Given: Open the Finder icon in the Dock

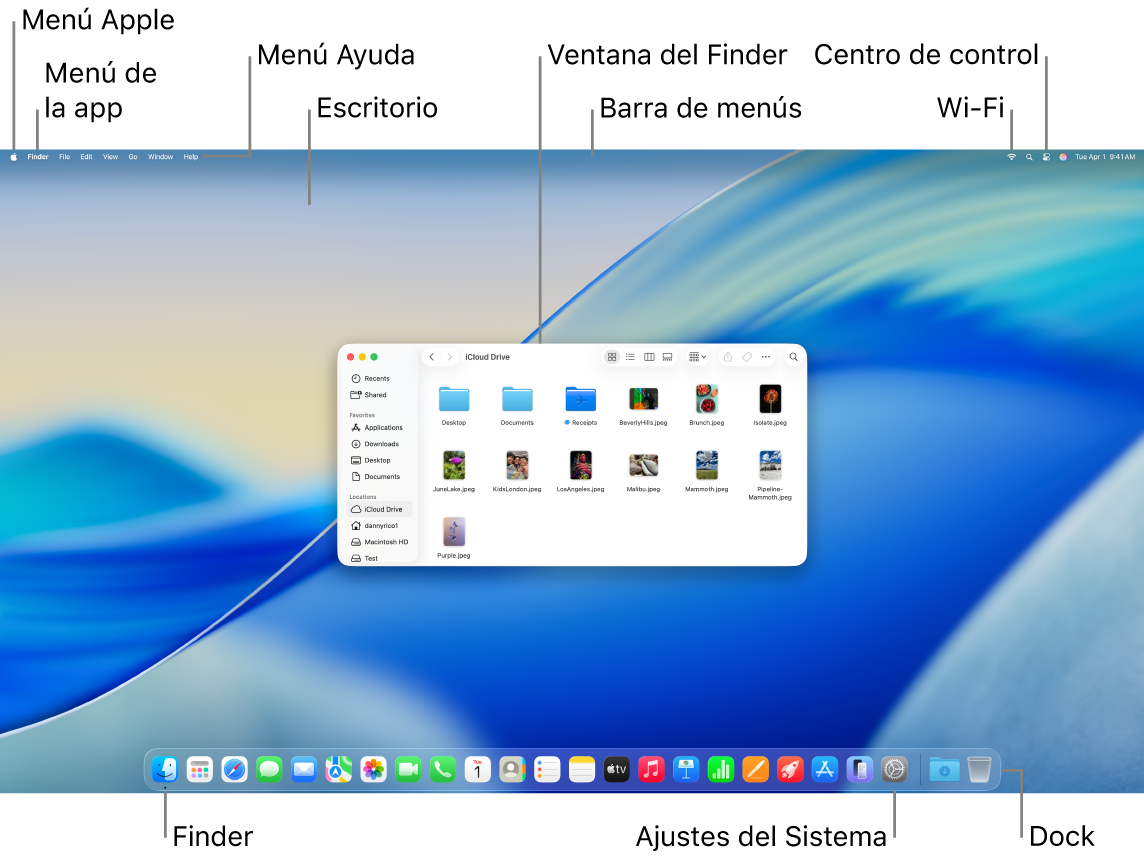Looking at the screenshot, I should click(164, 769).
